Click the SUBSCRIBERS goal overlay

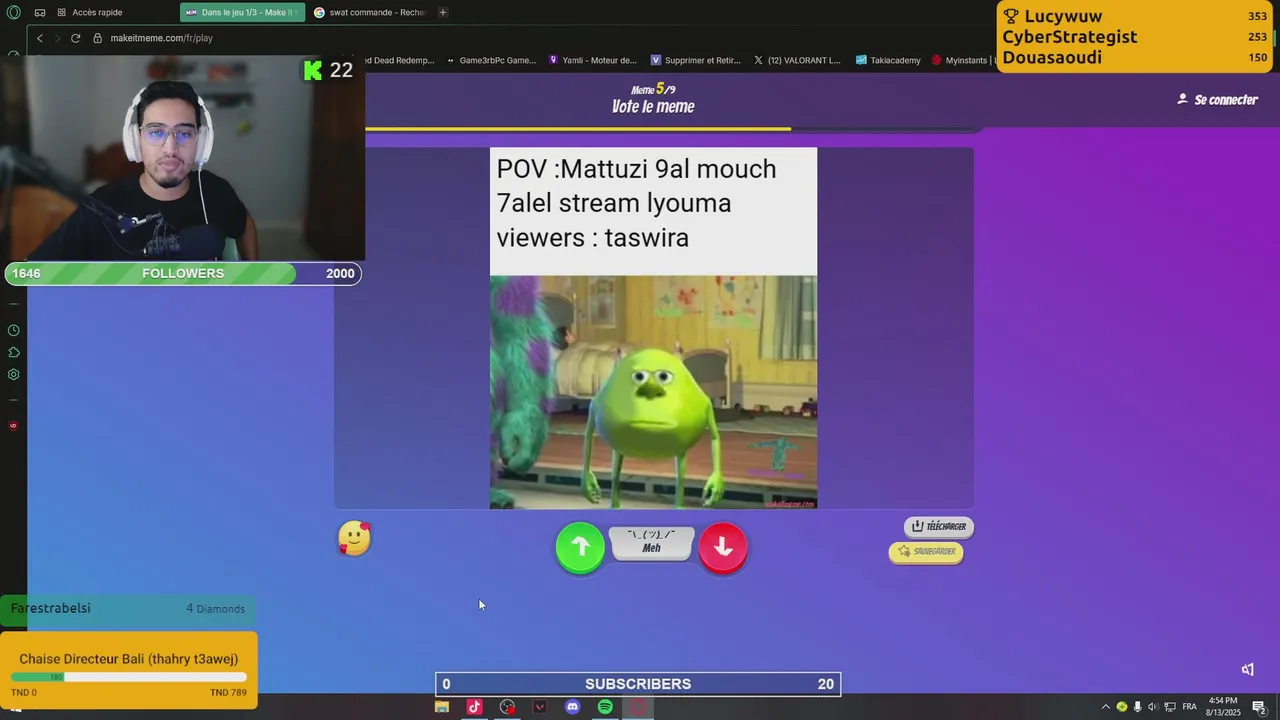[638, 684]
